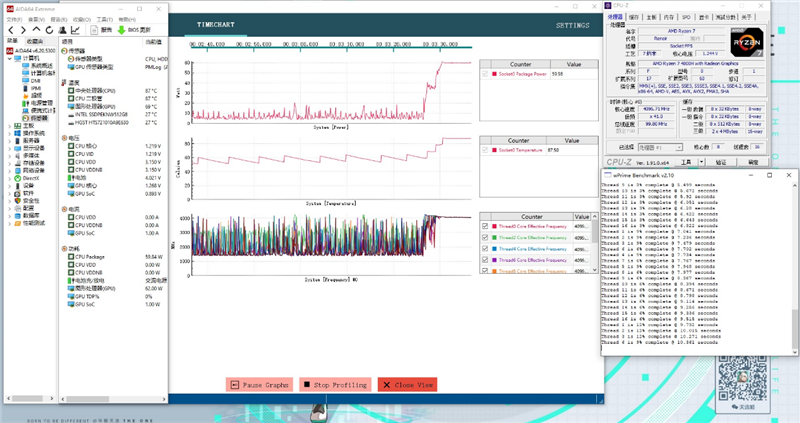Click Thread0 red color swatch

tap(494, 226)
